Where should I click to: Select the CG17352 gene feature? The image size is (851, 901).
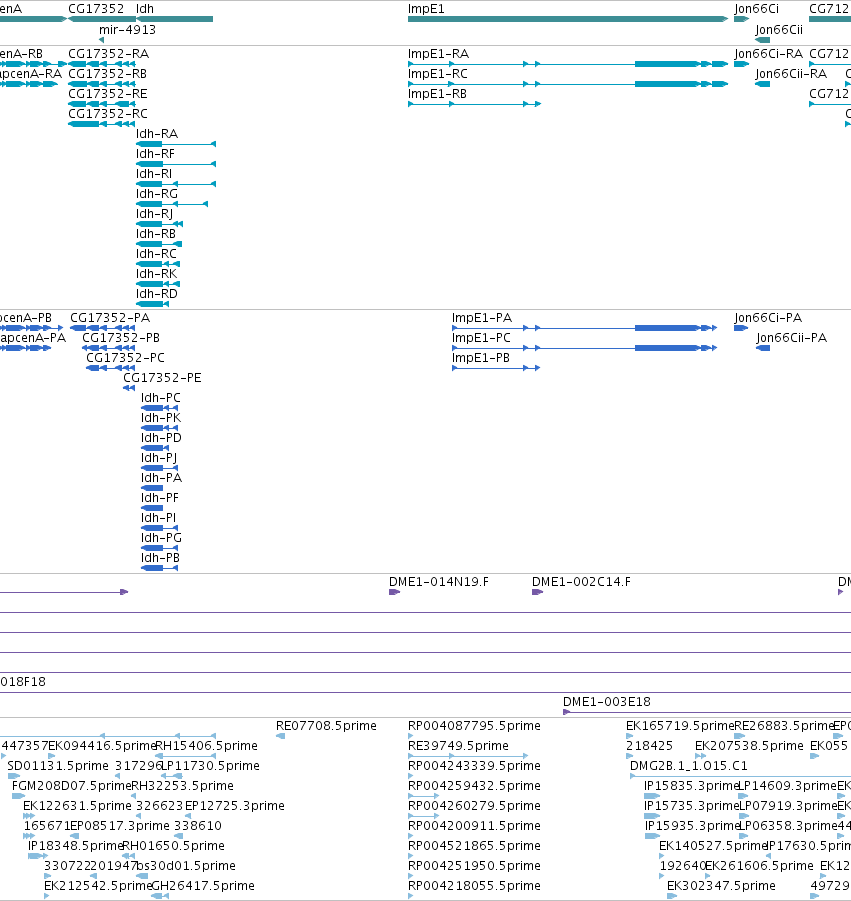click(102, 19)
